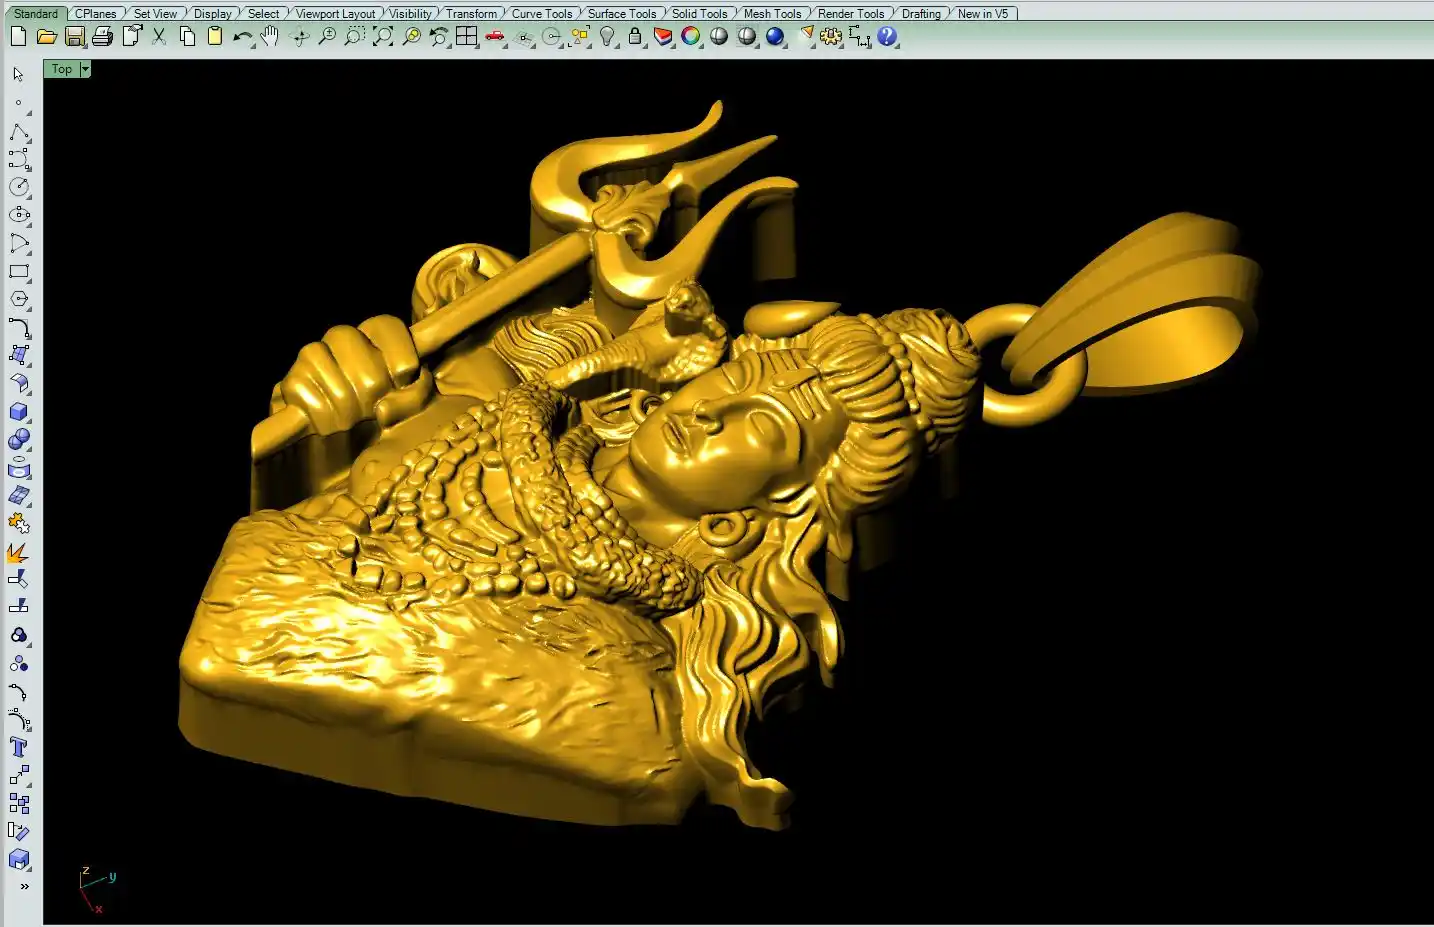Click the Top viewport title label
This screenshot has width=1434, height=927.
point(62,69)
